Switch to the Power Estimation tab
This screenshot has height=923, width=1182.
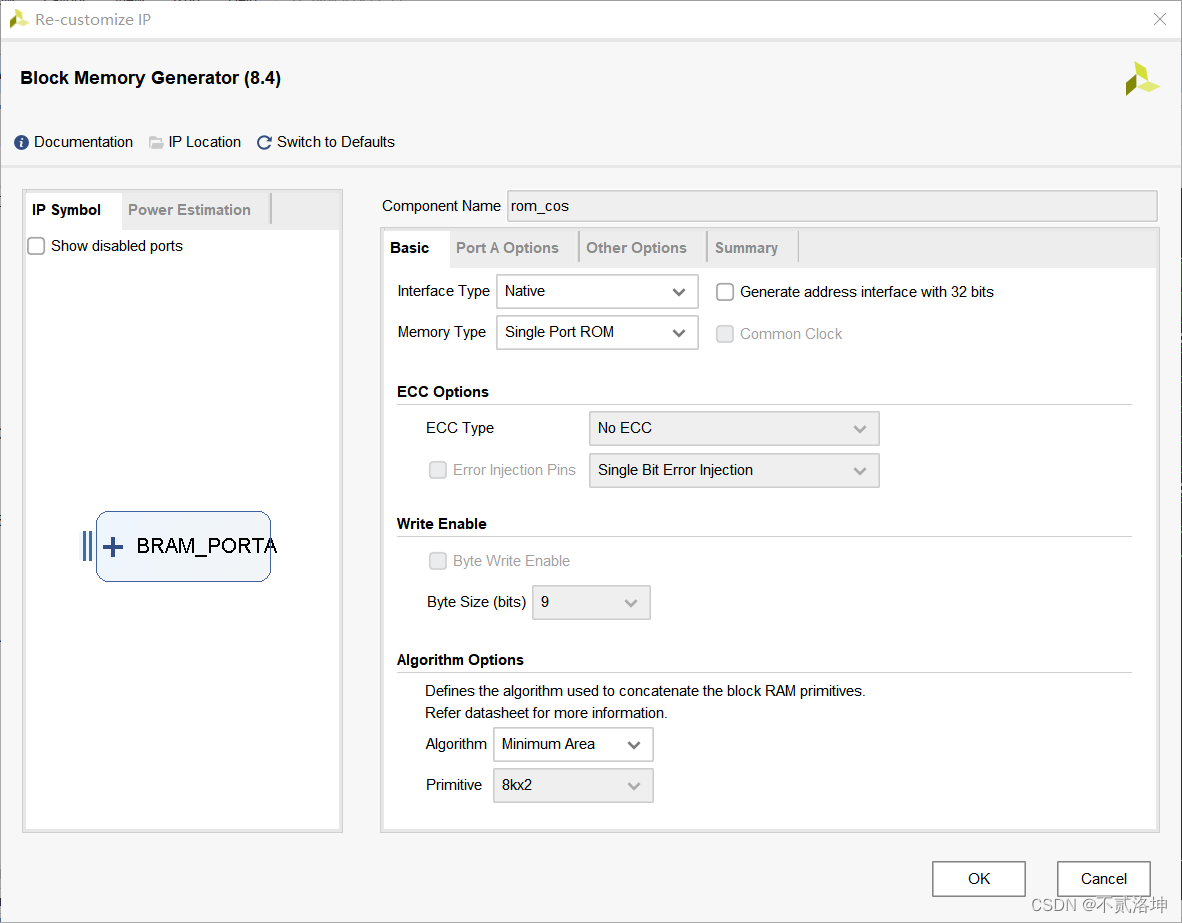(x=189, y=210)
